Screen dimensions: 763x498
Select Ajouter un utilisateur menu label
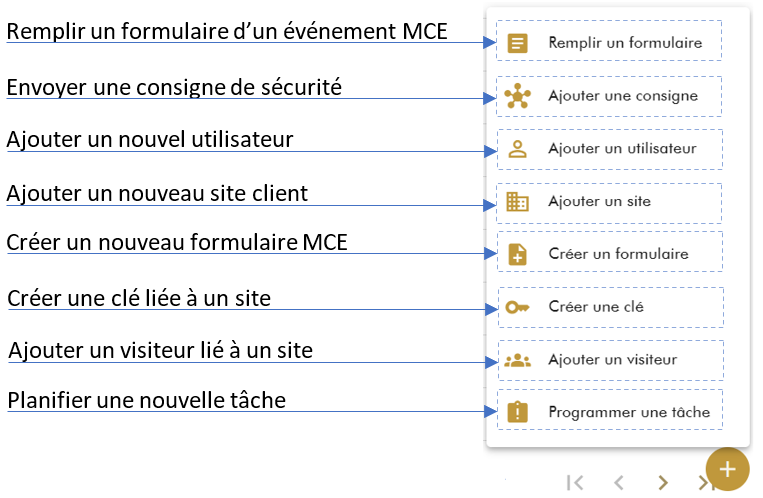pyautogui.click(x=621, y=150)
